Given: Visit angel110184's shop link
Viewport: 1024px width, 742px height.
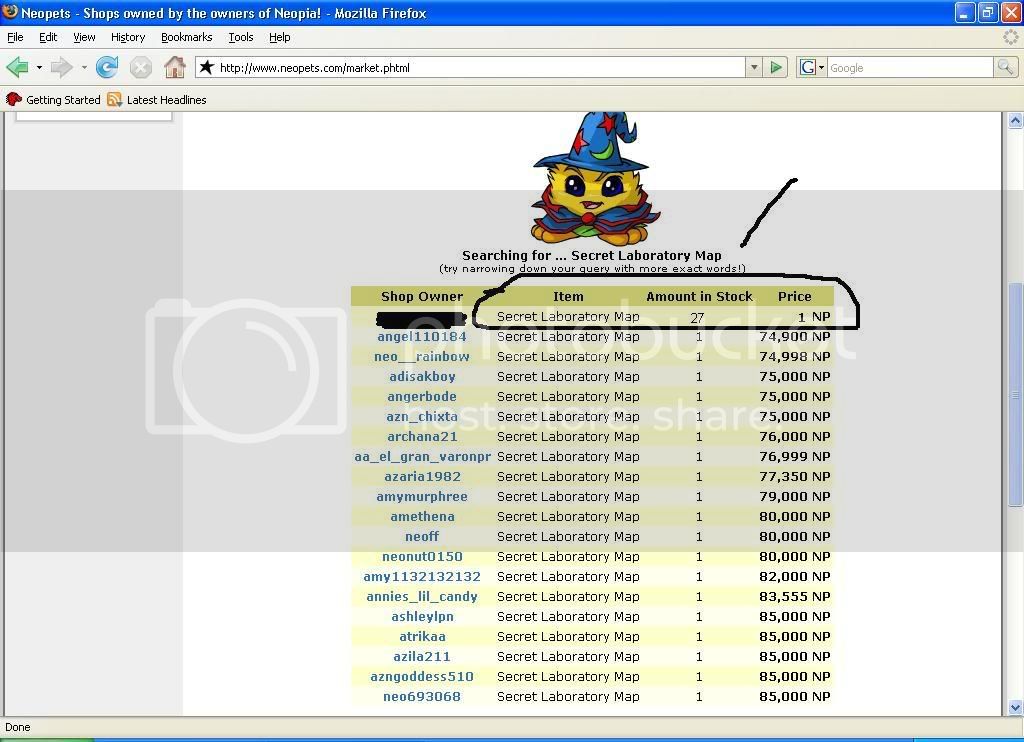Looking at the screenshot, I should coord(422,337).
